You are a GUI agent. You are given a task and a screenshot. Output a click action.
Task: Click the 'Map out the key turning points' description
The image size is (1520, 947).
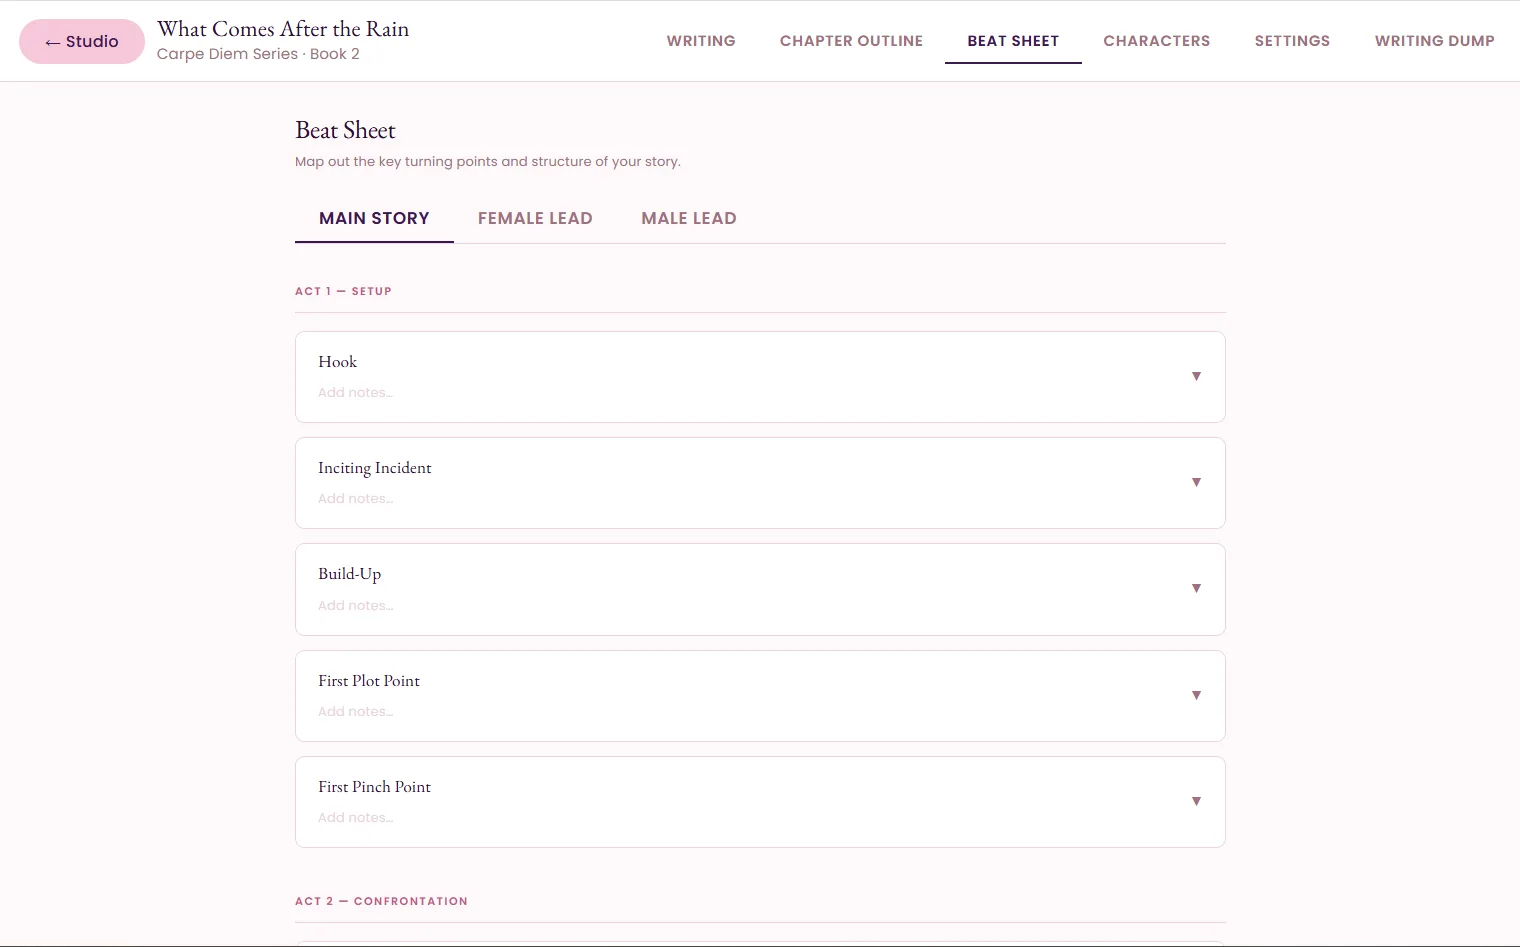(488, 162)
